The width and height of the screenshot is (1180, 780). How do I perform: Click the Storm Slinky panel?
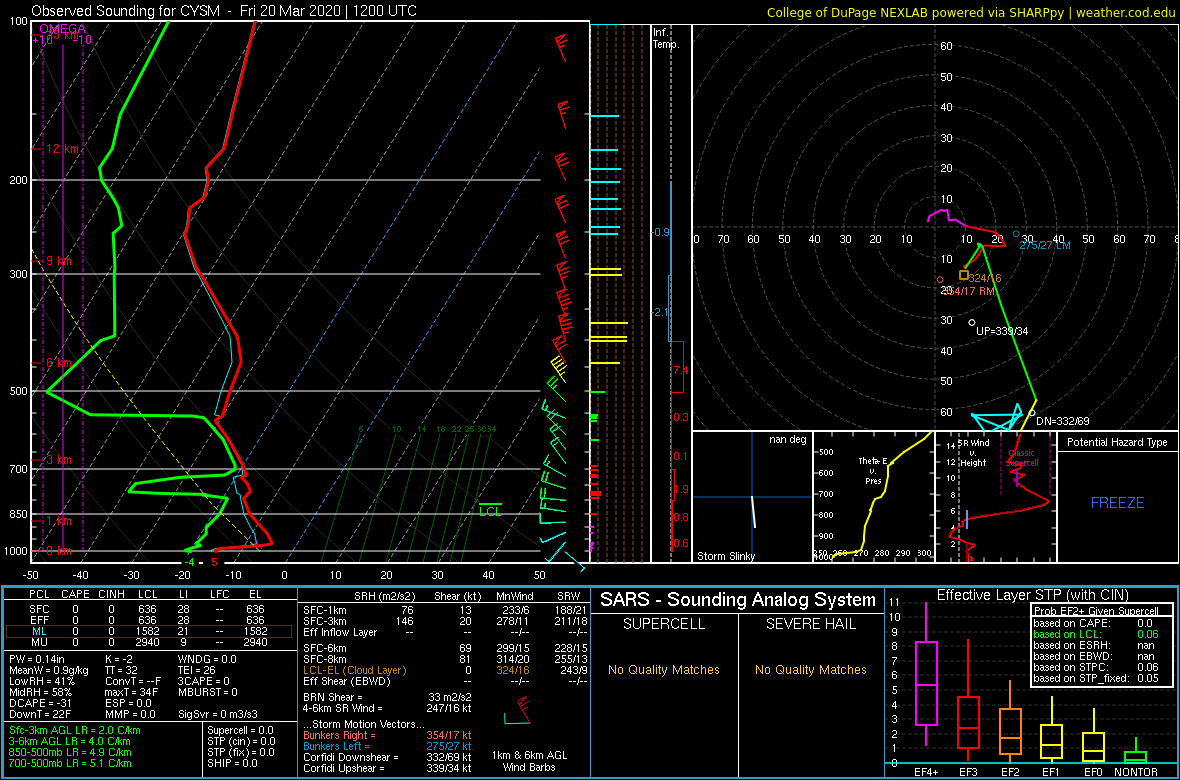coord(752,497)
